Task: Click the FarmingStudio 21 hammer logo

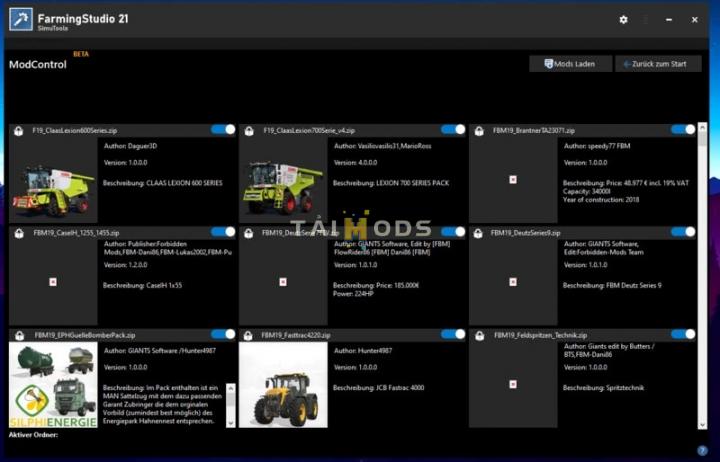Action: [x=21, y=20]
